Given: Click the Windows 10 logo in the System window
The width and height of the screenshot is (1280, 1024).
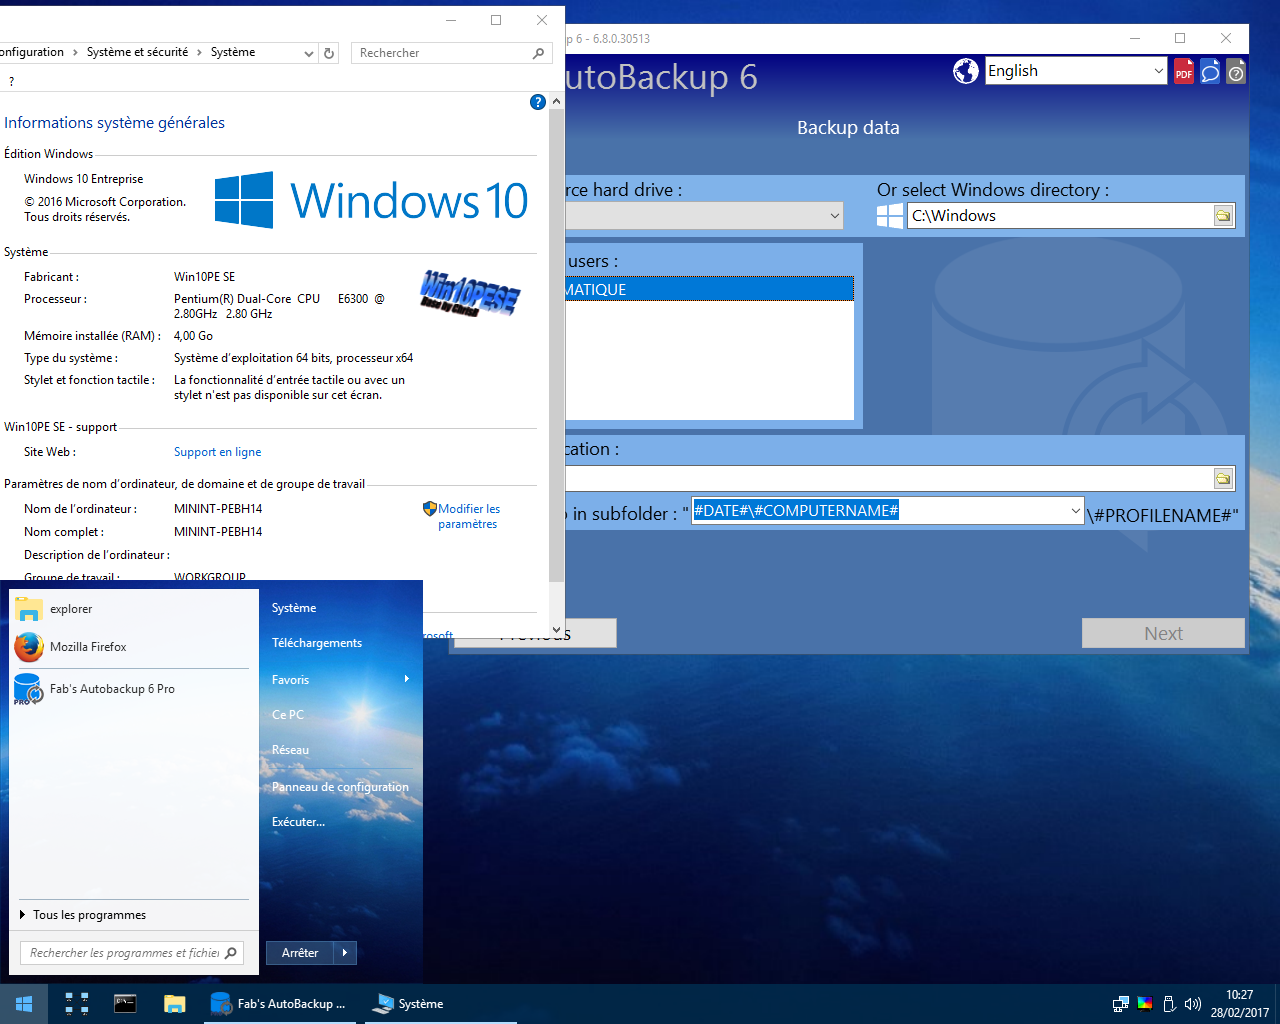Looking at the screenshot, I should coord(371,200).
